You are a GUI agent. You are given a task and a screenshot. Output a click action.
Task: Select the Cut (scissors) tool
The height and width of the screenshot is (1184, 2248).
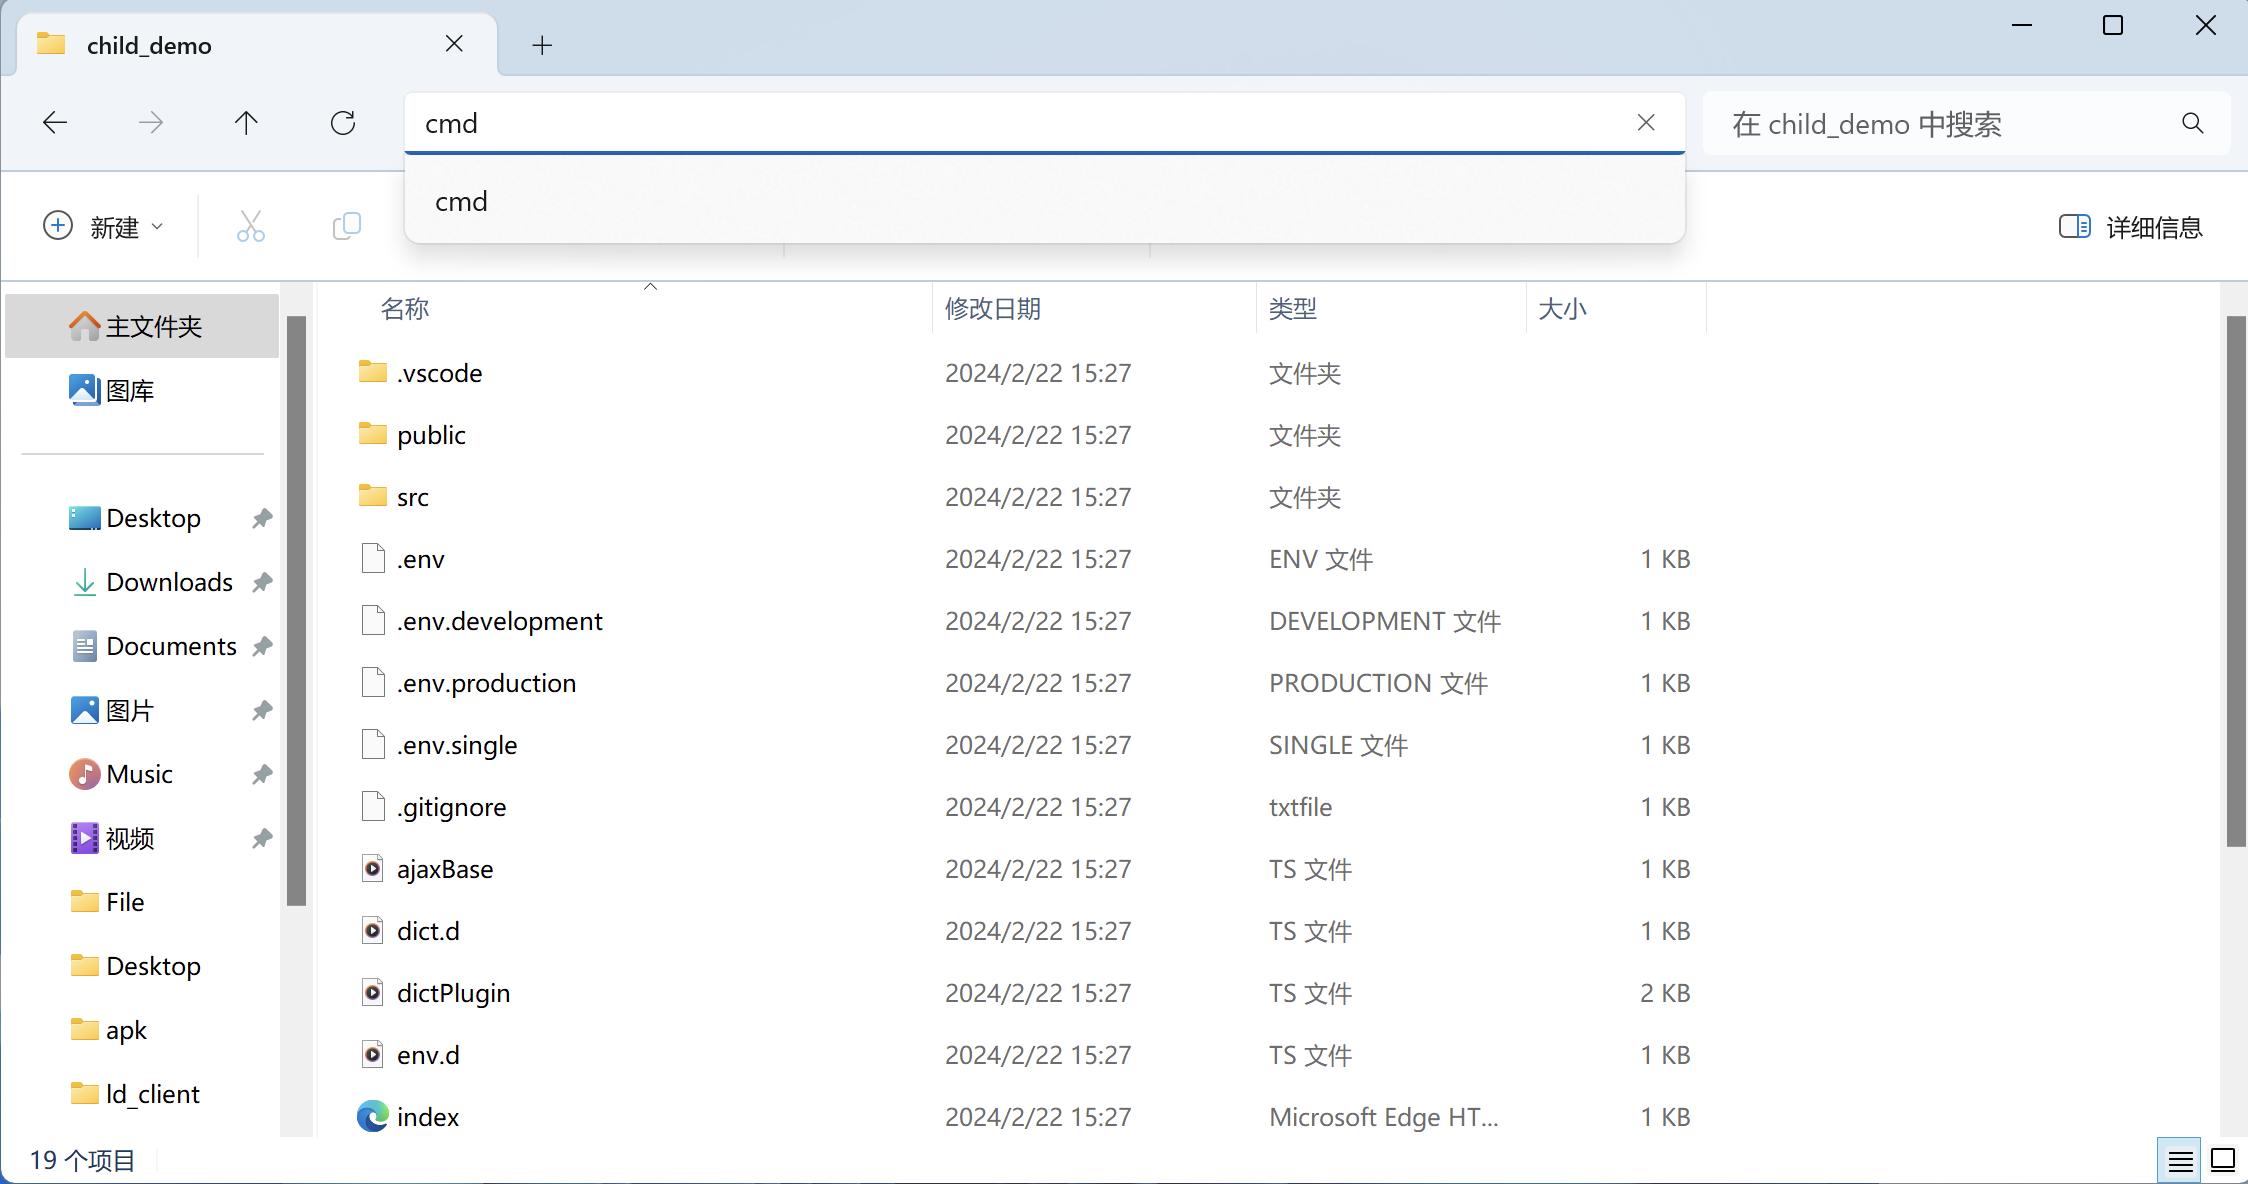coord(250,226)
